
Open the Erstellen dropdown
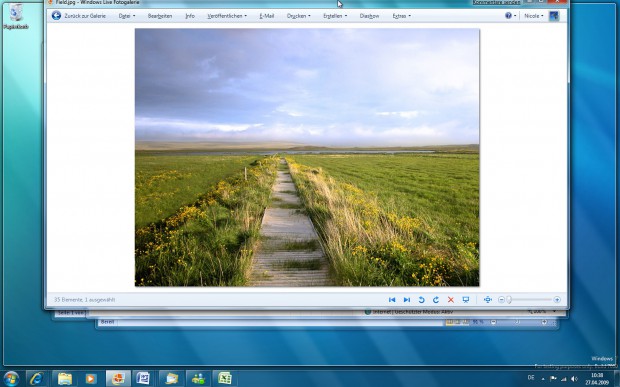click(335, 16)
